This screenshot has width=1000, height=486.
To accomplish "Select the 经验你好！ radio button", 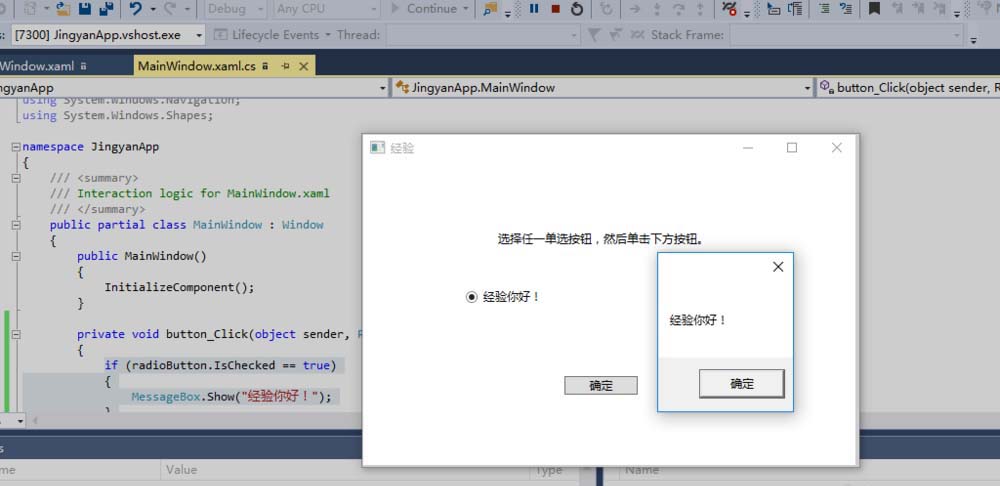I will point(472,297).
